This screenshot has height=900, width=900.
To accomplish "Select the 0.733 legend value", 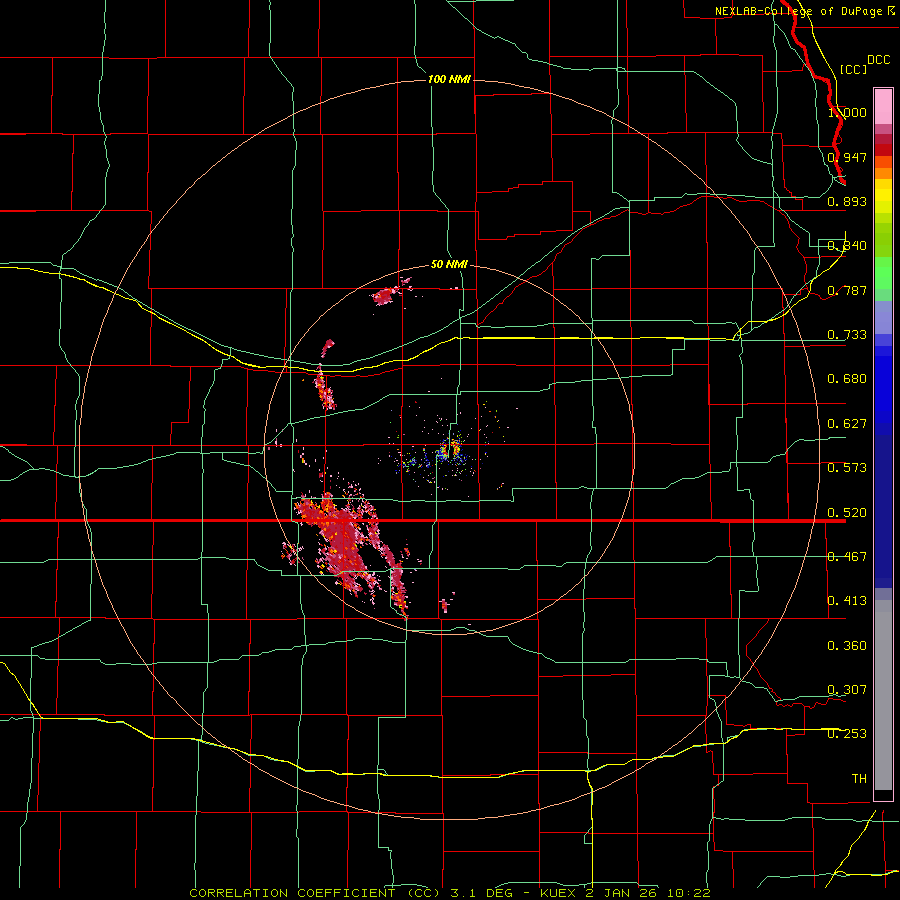I will [x=847, y=335].
